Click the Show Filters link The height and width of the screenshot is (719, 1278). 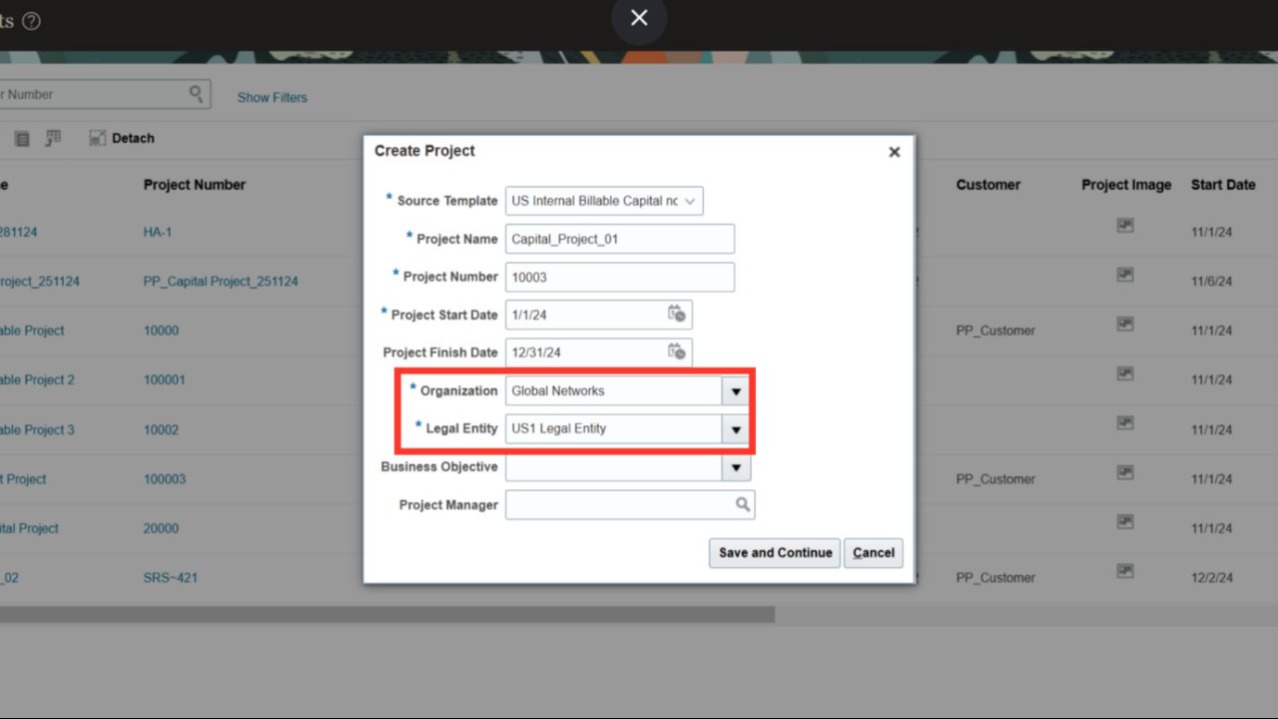tap(272, 97)
